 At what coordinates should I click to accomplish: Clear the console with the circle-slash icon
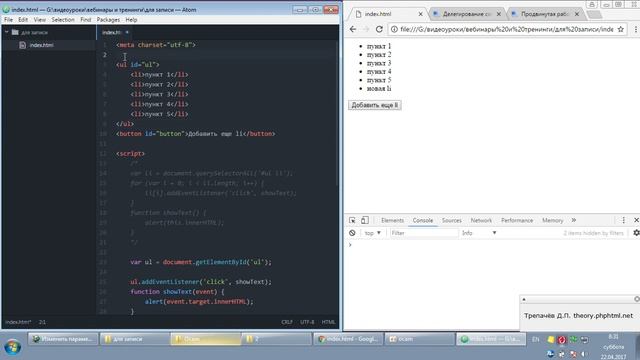(352, 233)
